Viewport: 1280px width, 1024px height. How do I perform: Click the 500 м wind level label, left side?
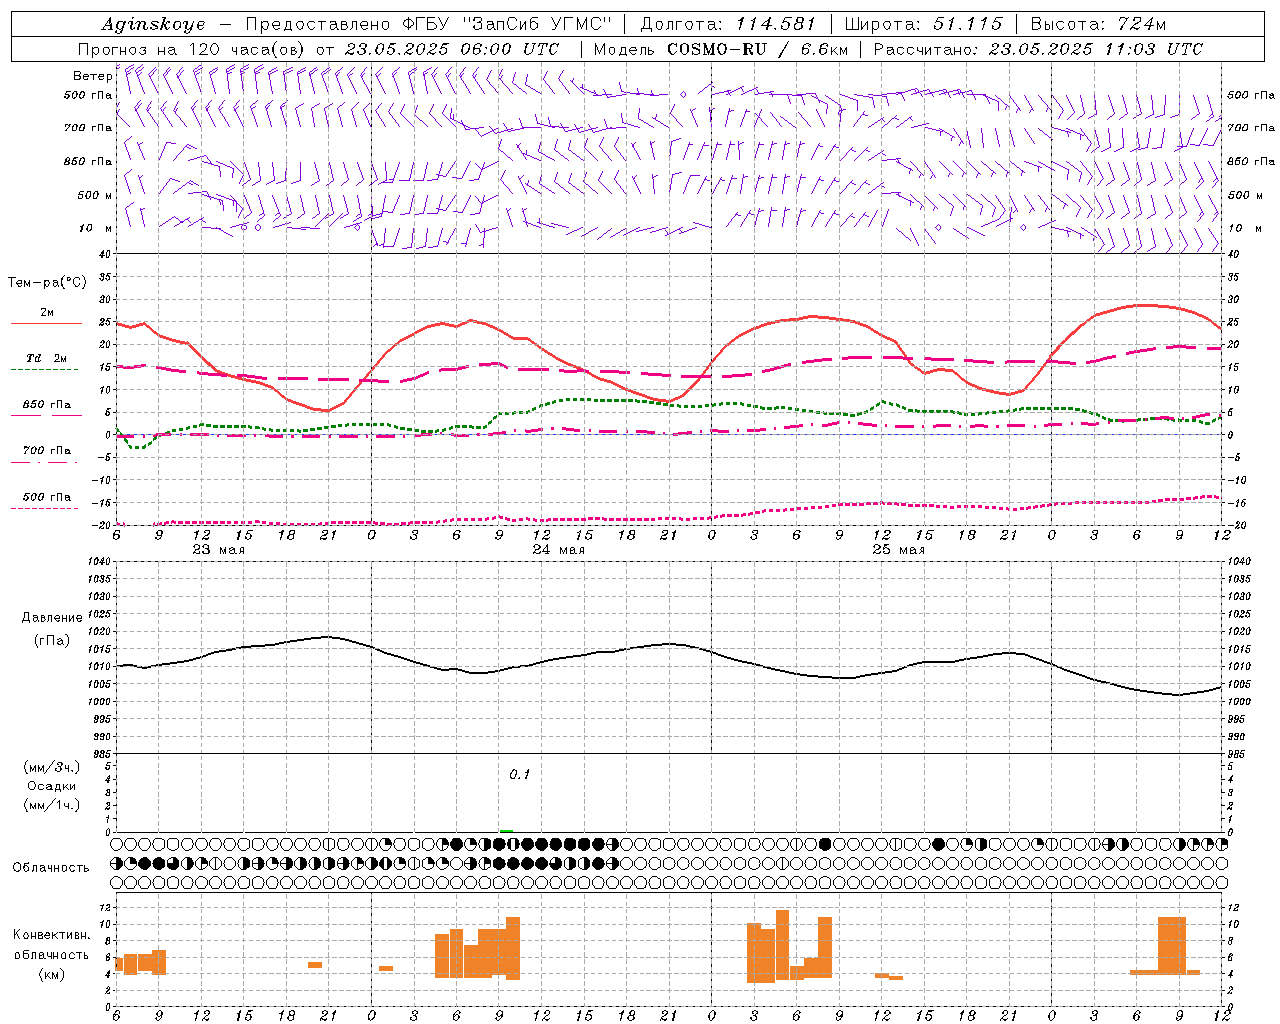tap(95, 195)
